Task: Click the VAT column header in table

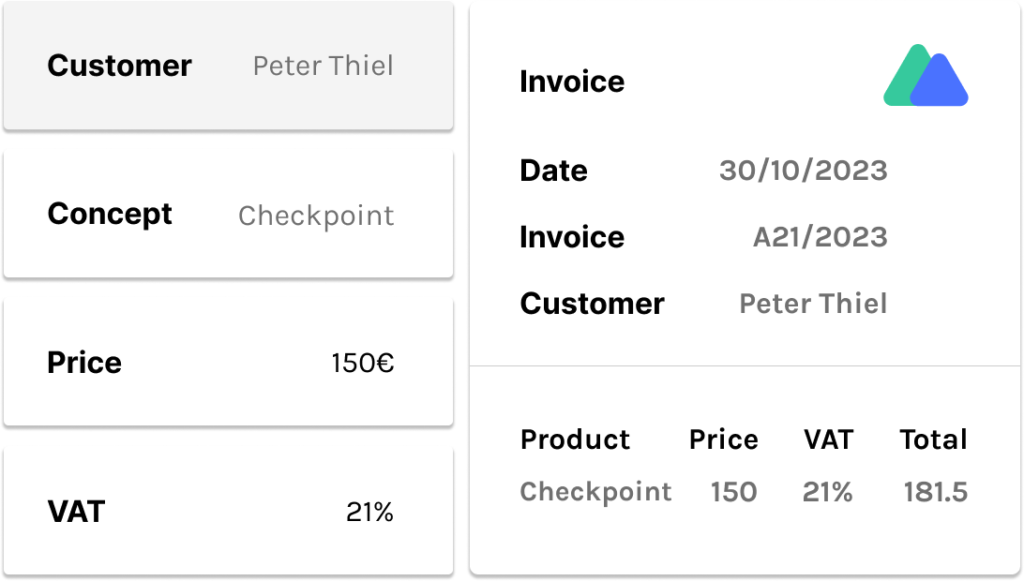Action: pos(828,439)
